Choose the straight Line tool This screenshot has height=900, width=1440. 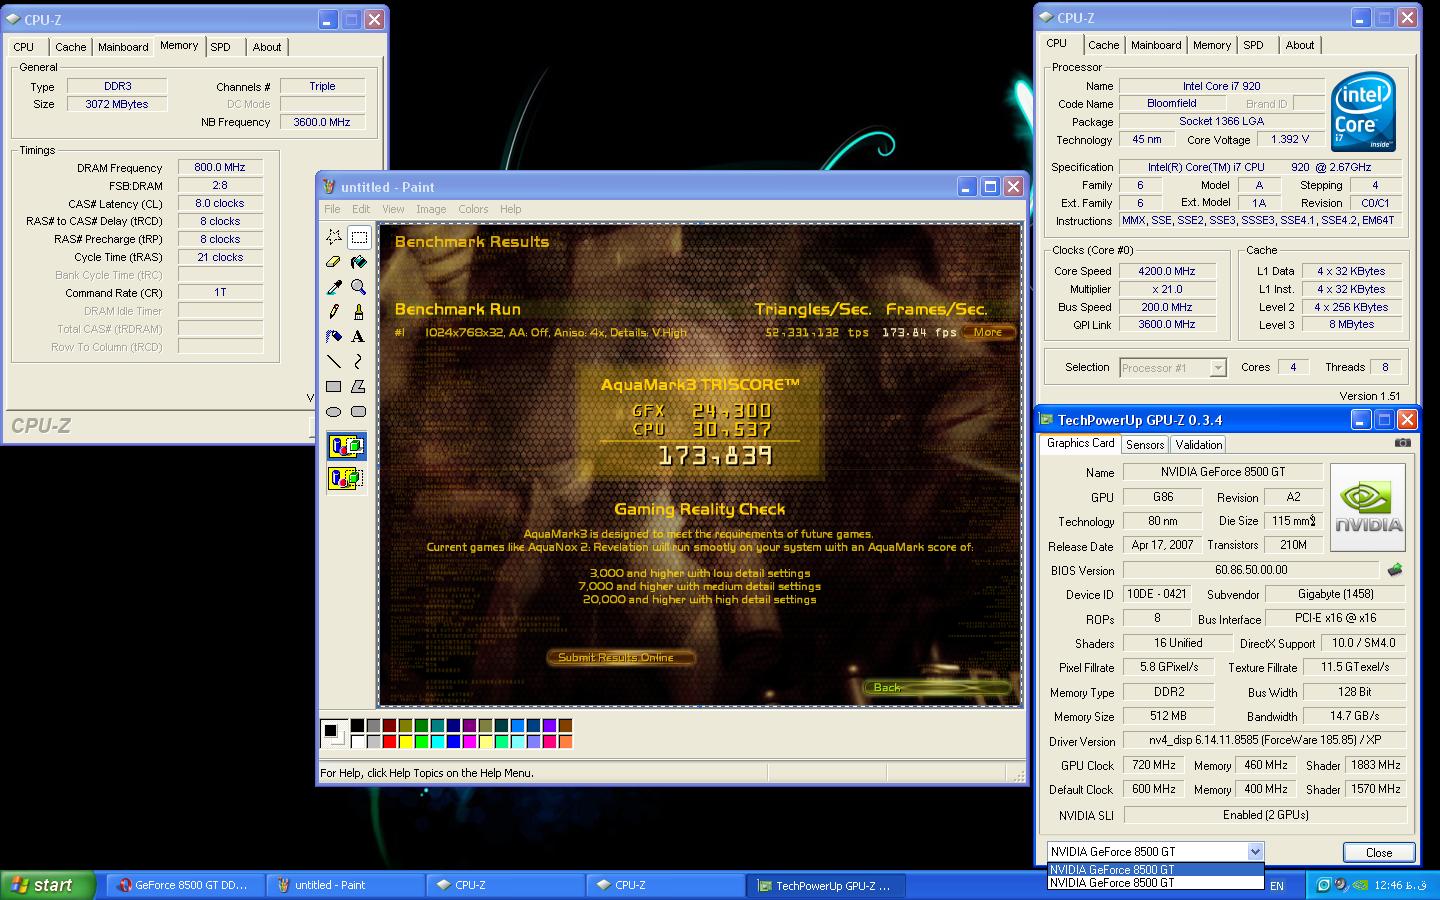[334, 361]
